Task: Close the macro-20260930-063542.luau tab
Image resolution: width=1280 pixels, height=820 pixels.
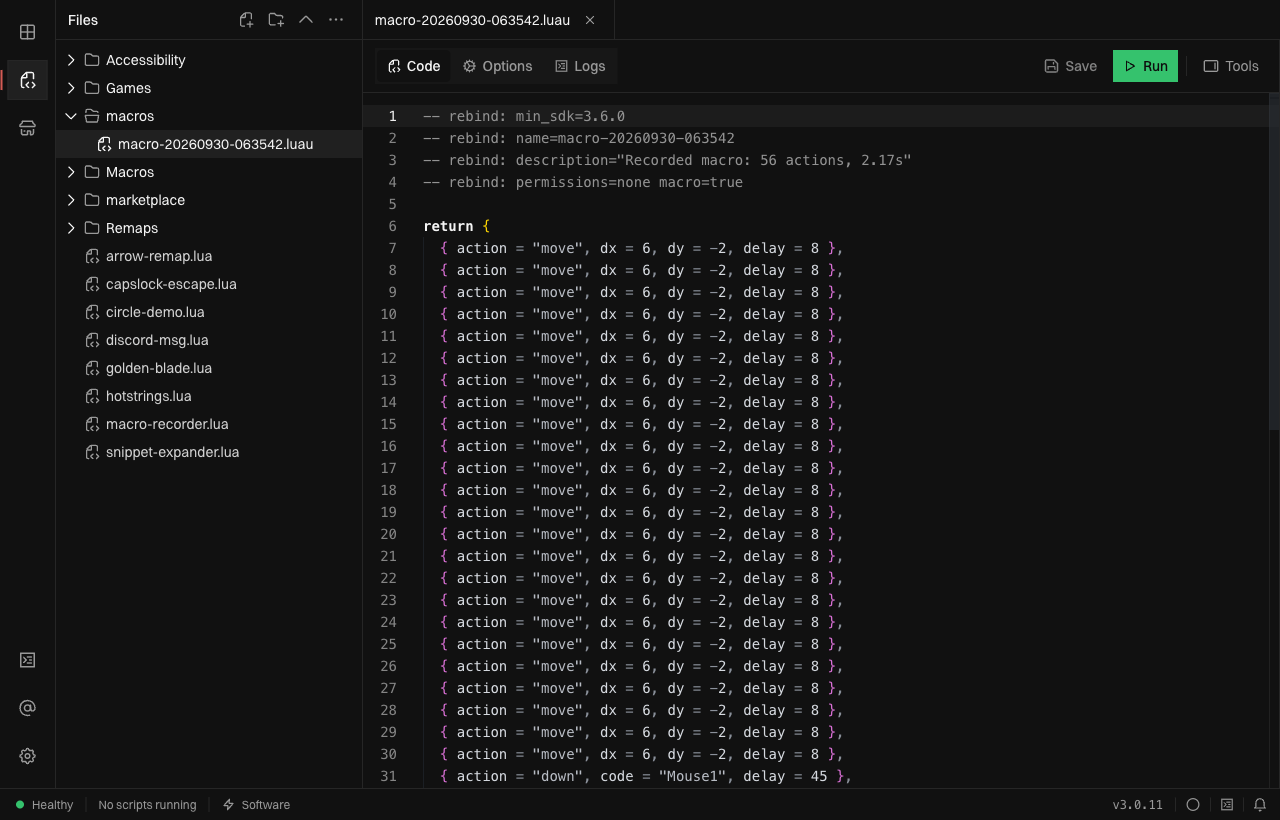Action: click(x=590, y=20)
